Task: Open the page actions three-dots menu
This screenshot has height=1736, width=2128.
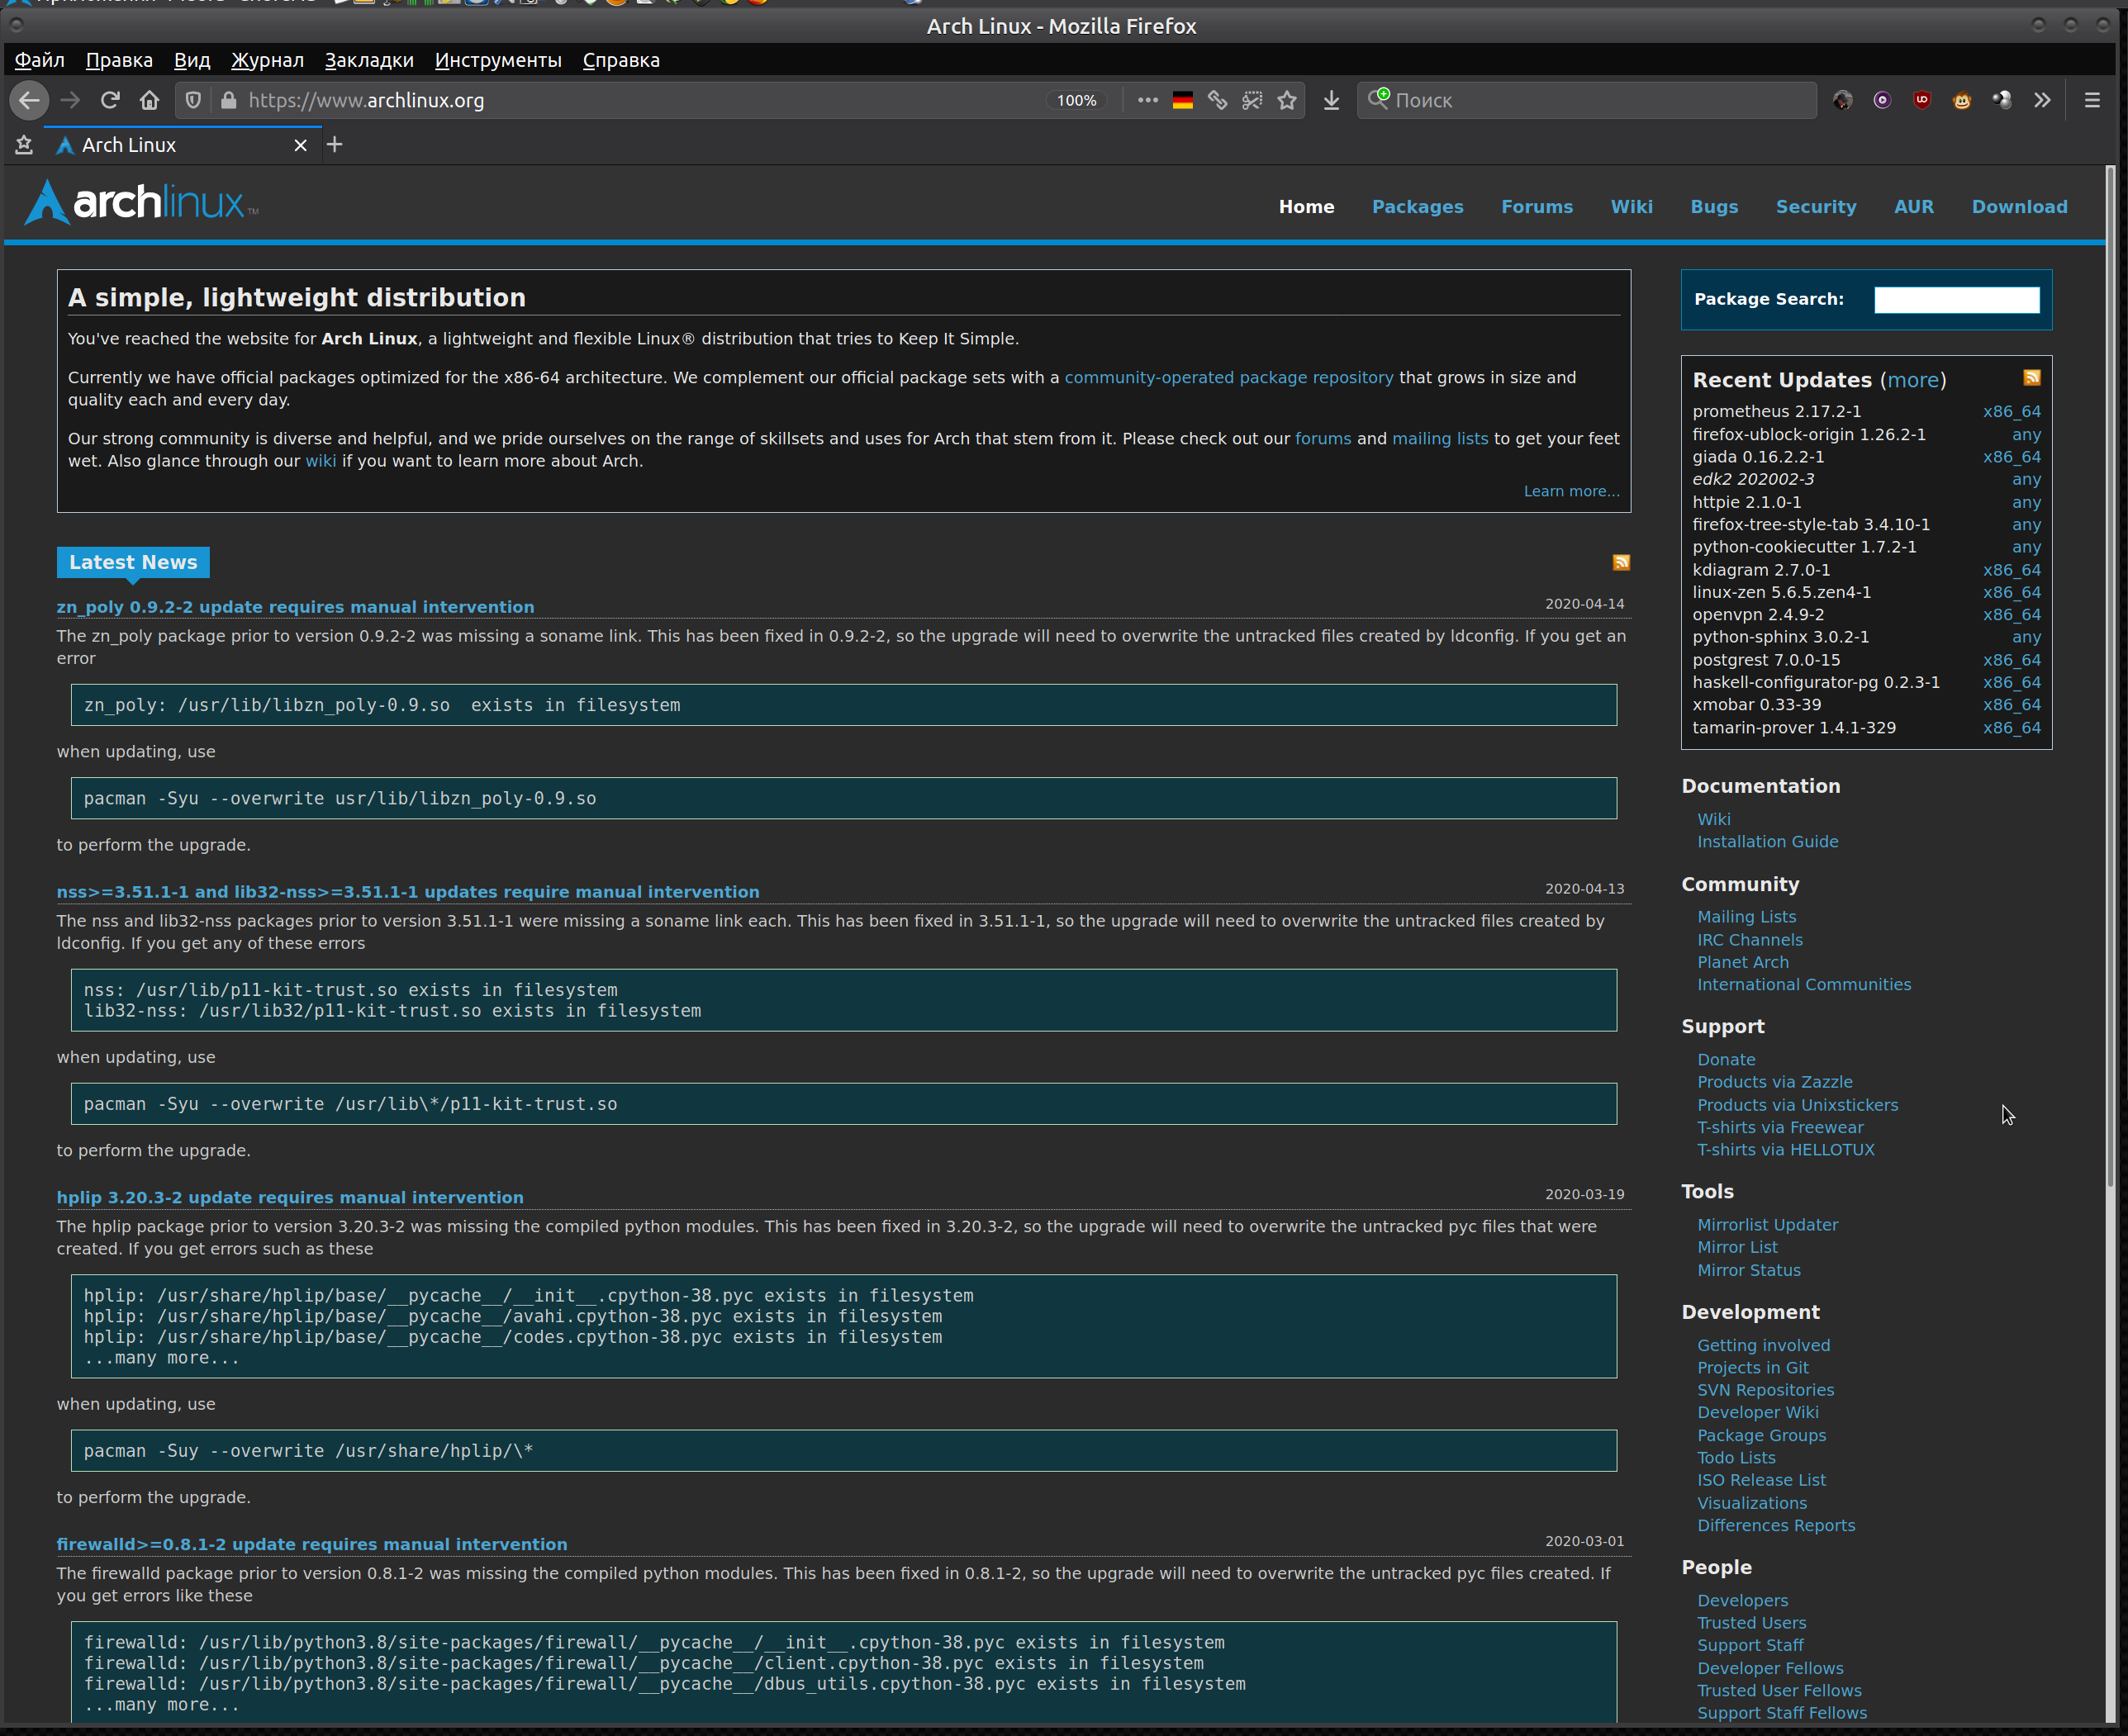Action: (1148, 100)
